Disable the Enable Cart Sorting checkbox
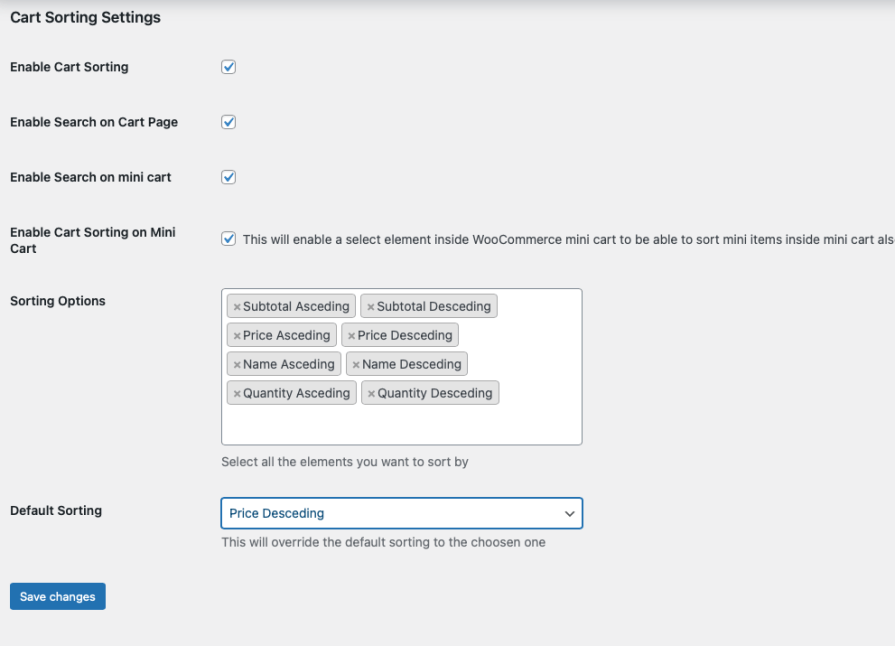Screen dimensions: 895x646 point(228,66)
